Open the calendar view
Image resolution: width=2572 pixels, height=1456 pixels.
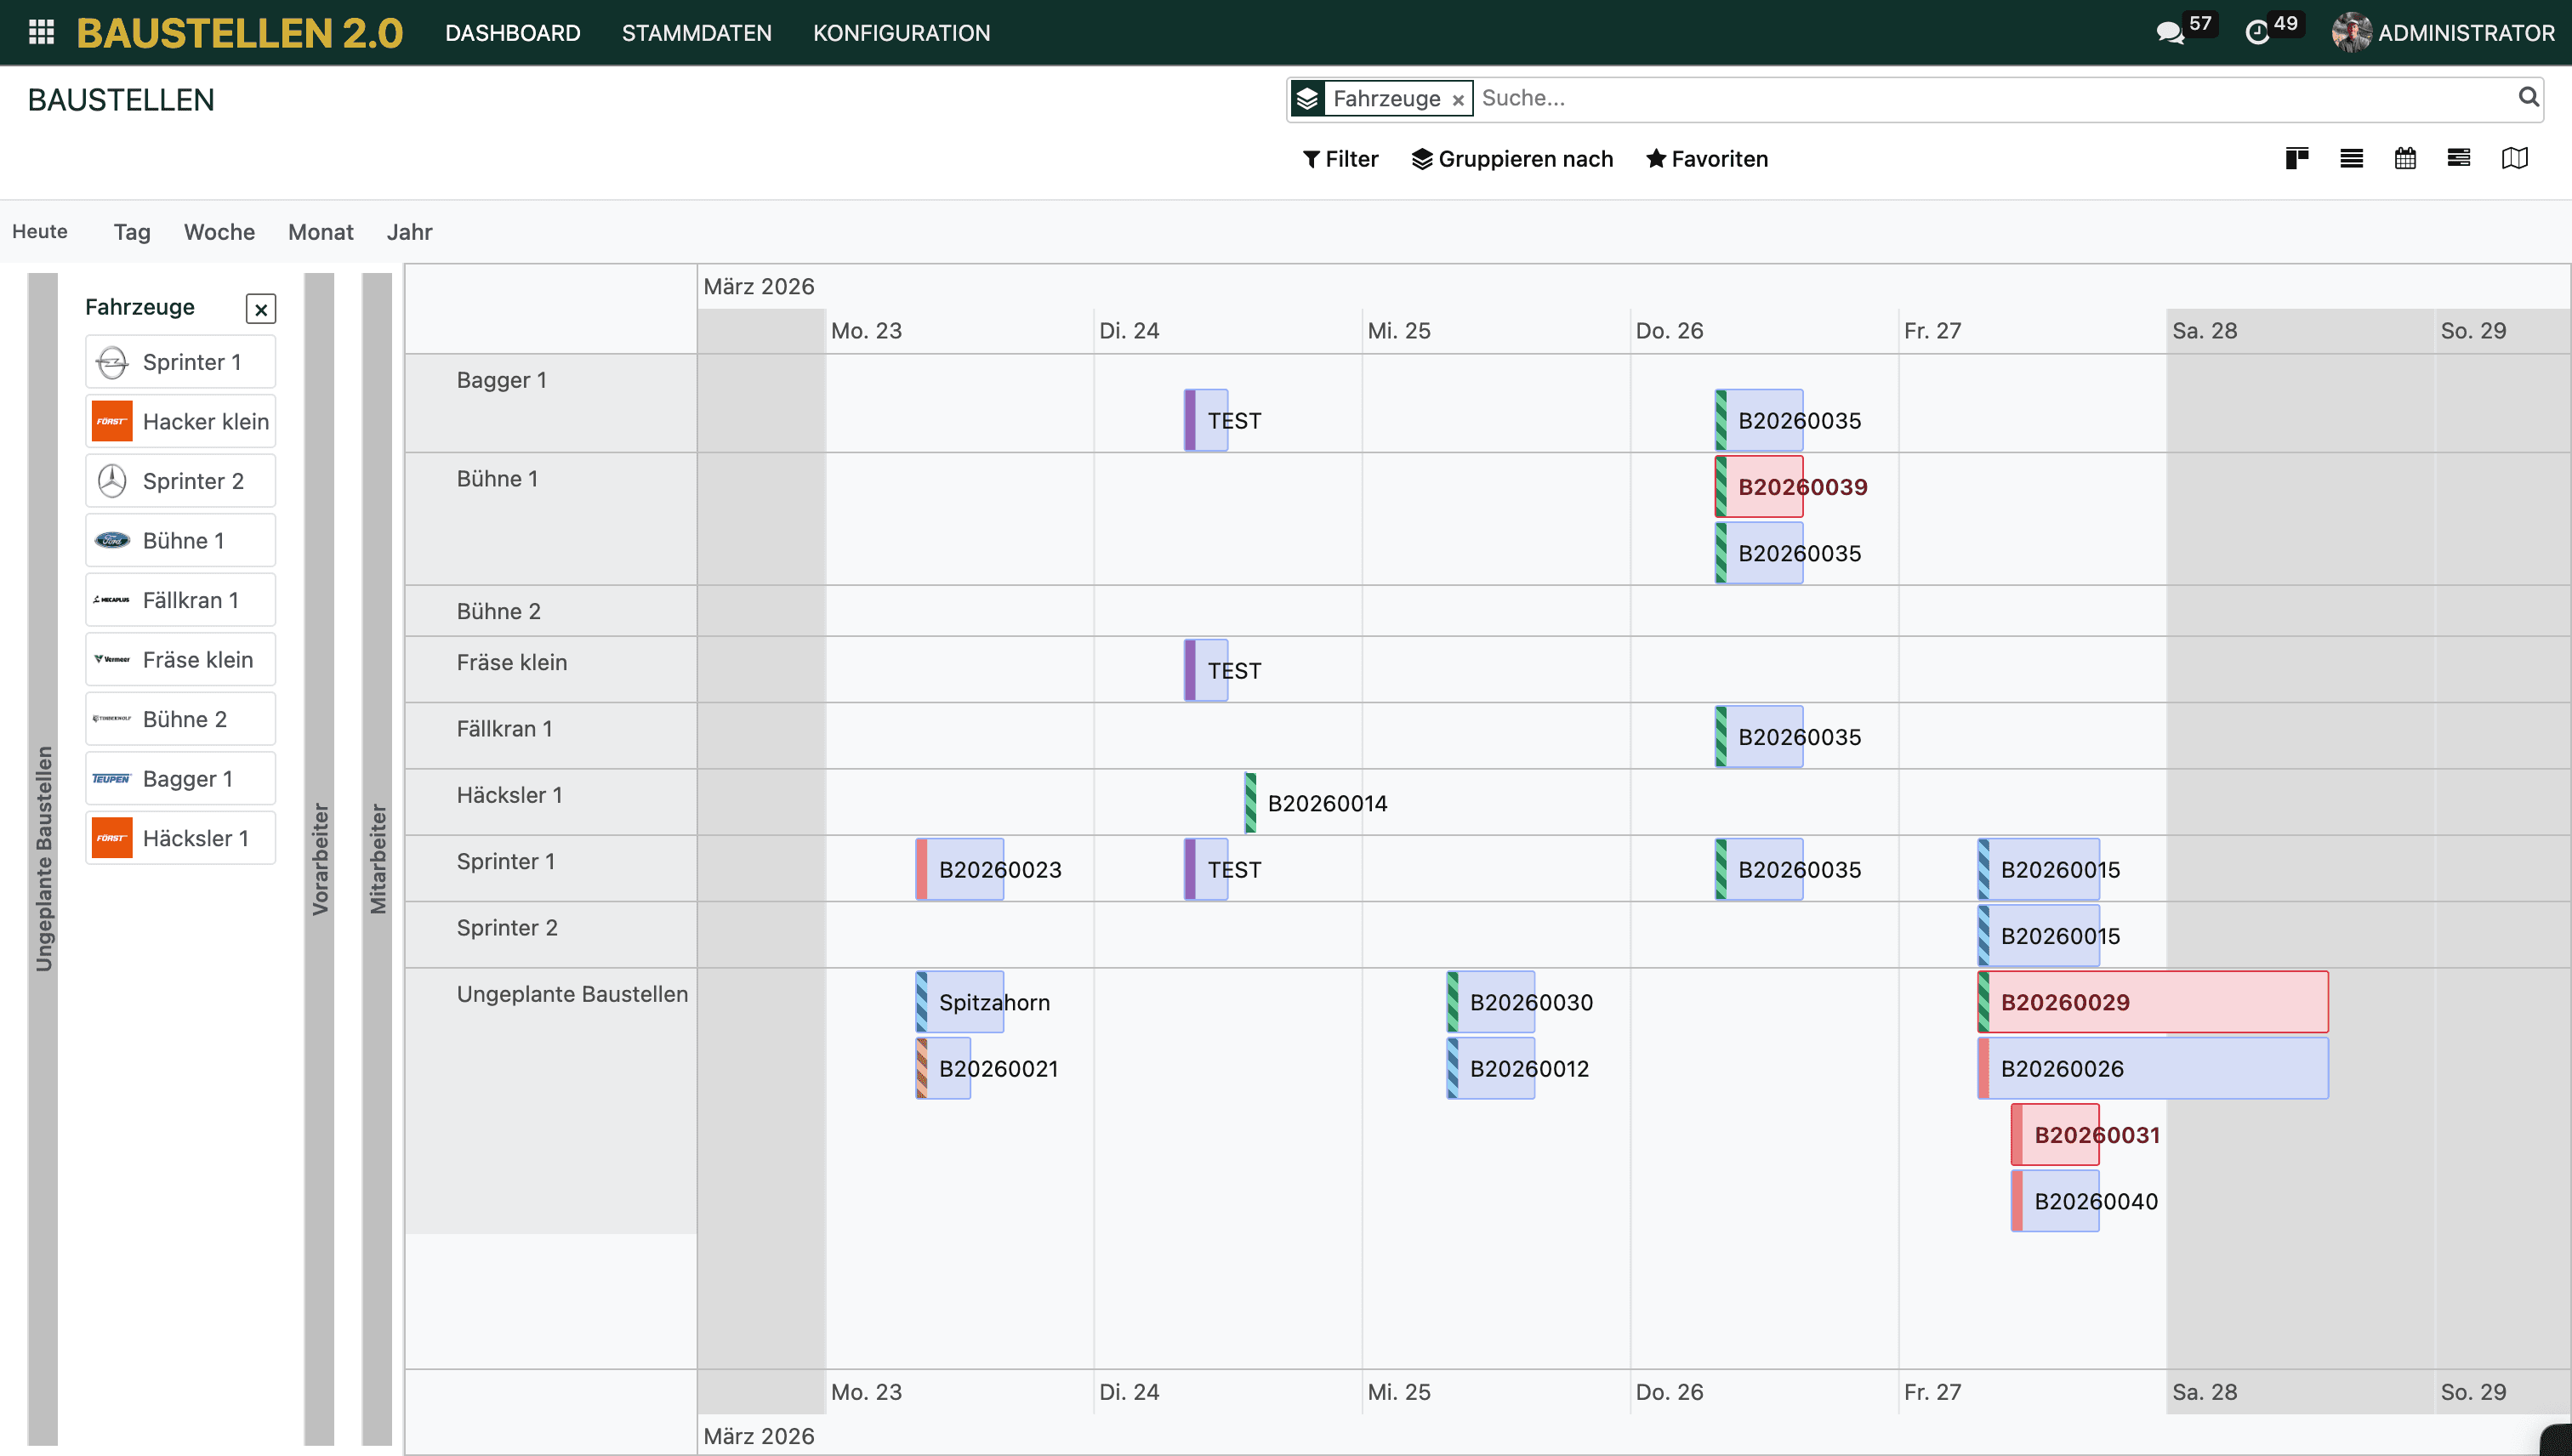[2405, 158]
